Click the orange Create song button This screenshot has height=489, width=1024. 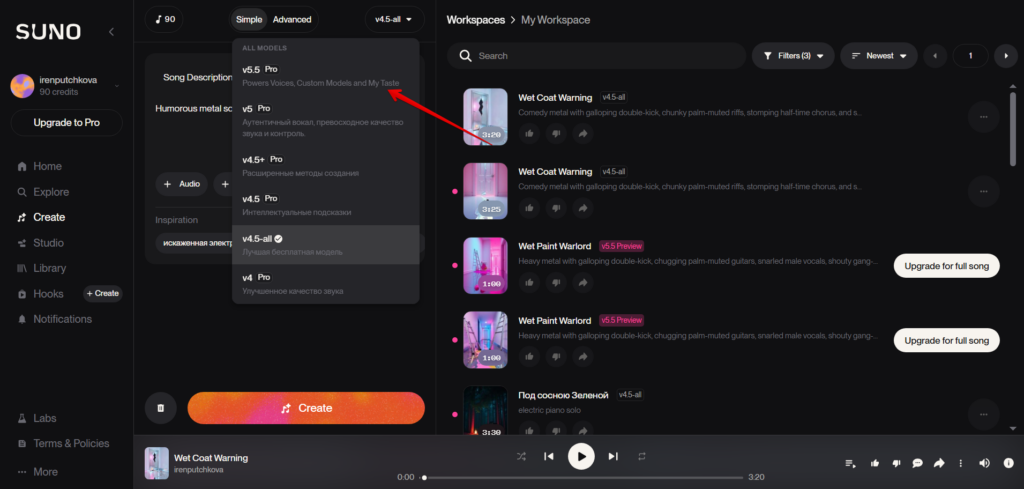pyautogui.click(x=306, y=408)
